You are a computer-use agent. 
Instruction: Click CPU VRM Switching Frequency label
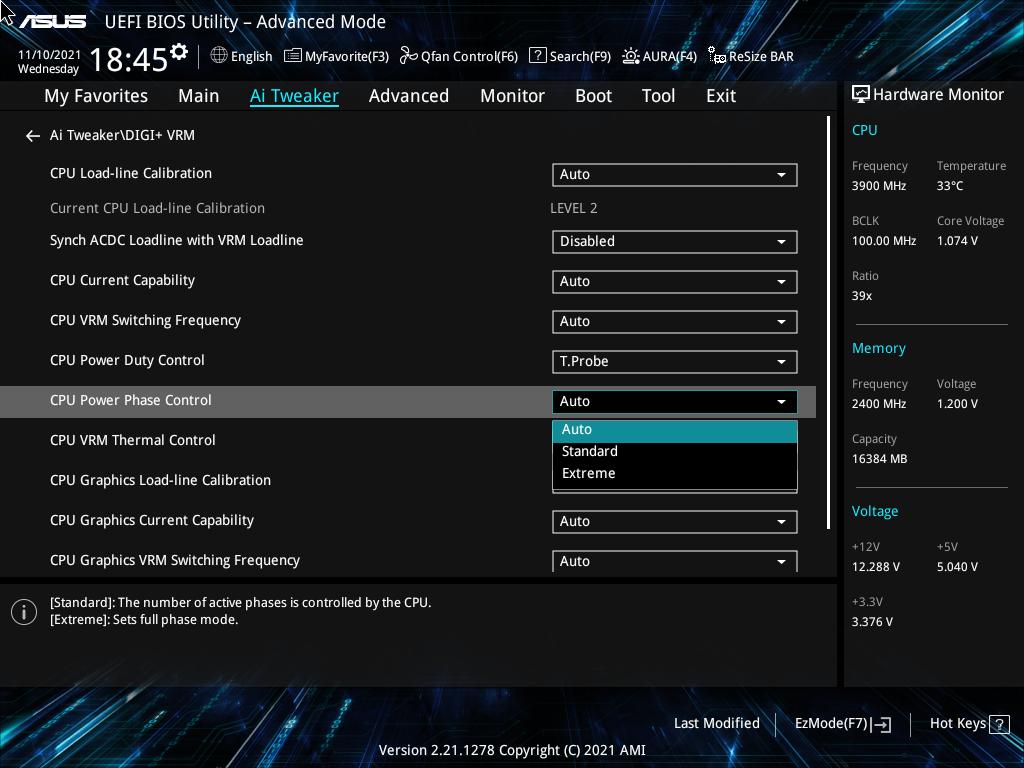pyautogui.click(x=145, y=321)
